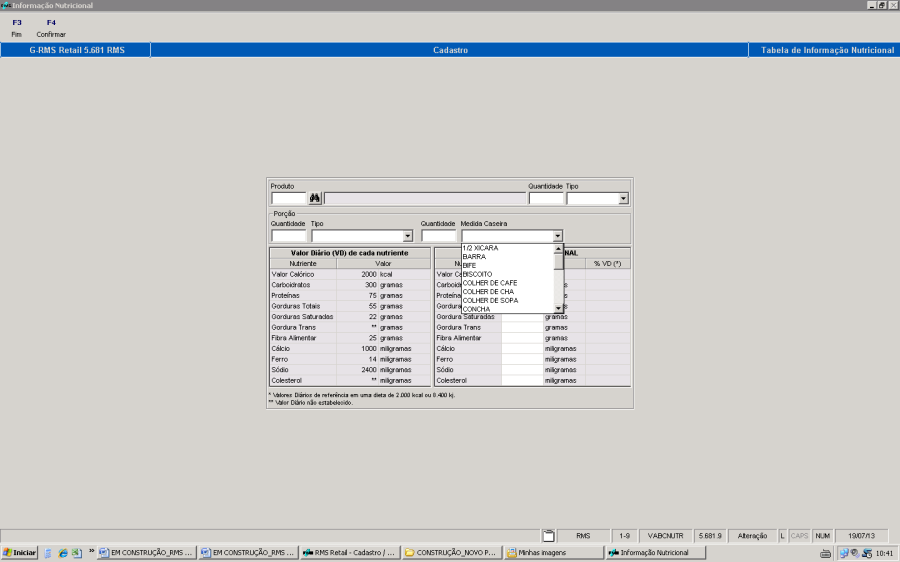Image resolution: width=900 pixels, height=562 pixels.
Task: Click the keyboard icon near system tray
Action: [x=825, y=553]
